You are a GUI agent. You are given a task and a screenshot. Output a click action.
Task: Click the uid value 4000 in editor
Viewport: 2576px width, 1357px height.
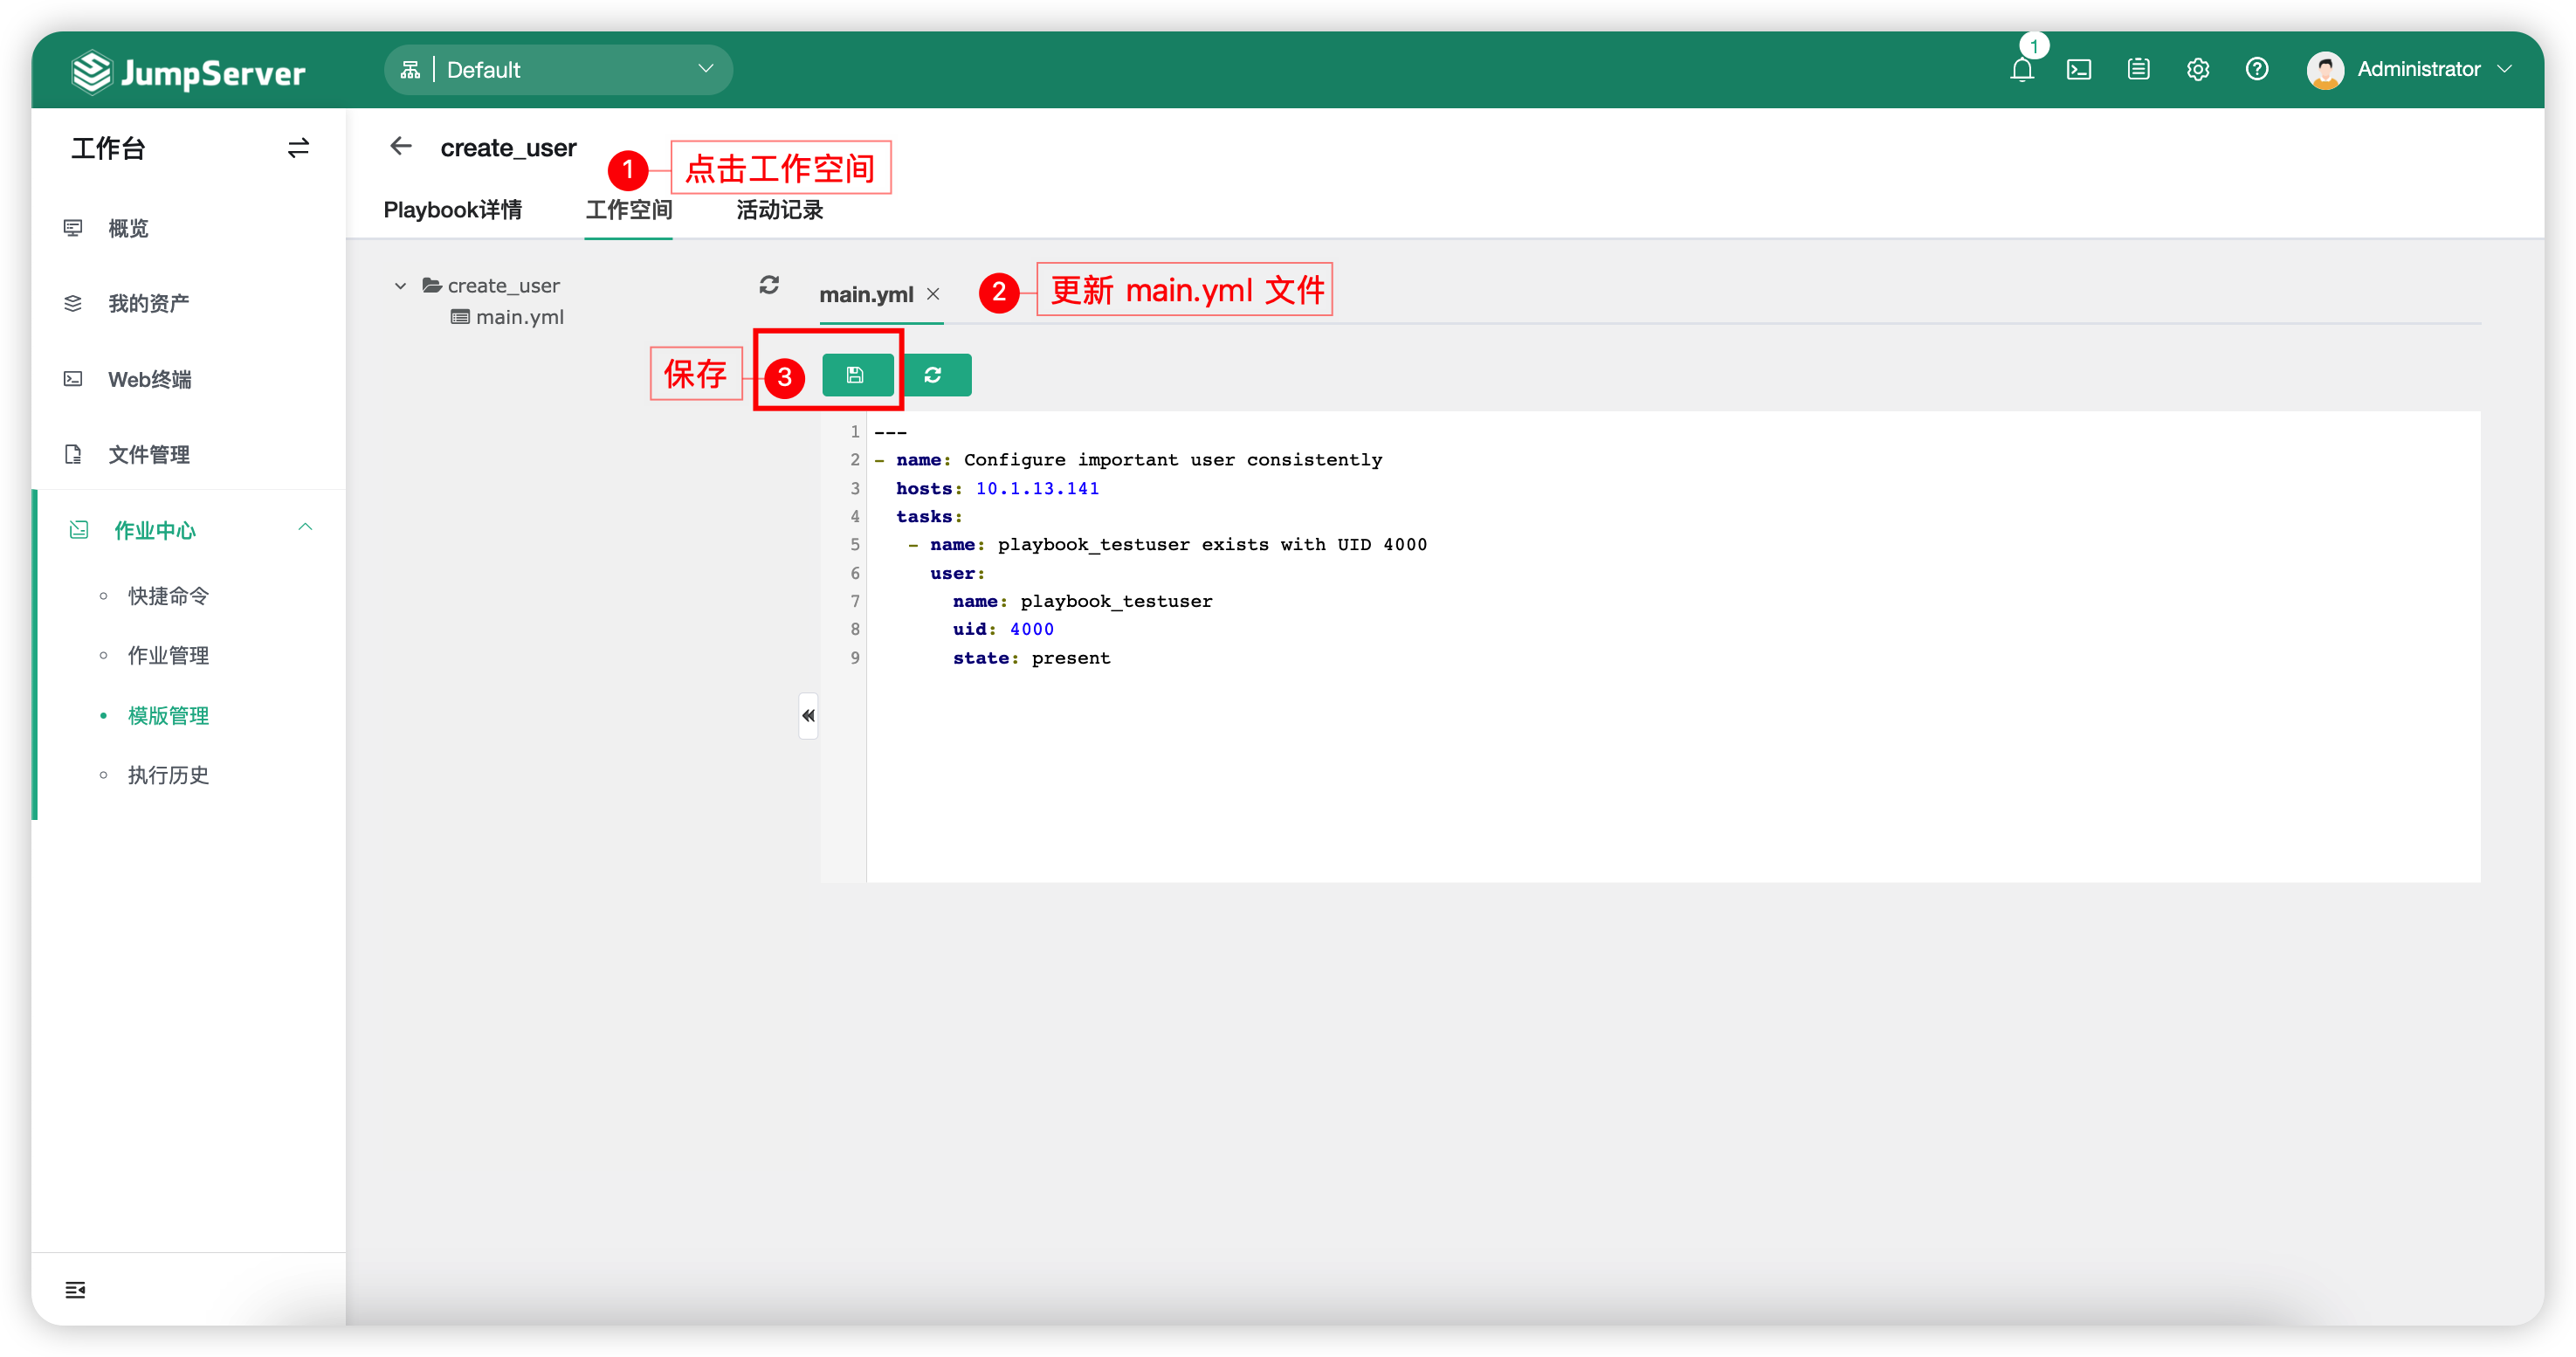tap(1031, 629)
